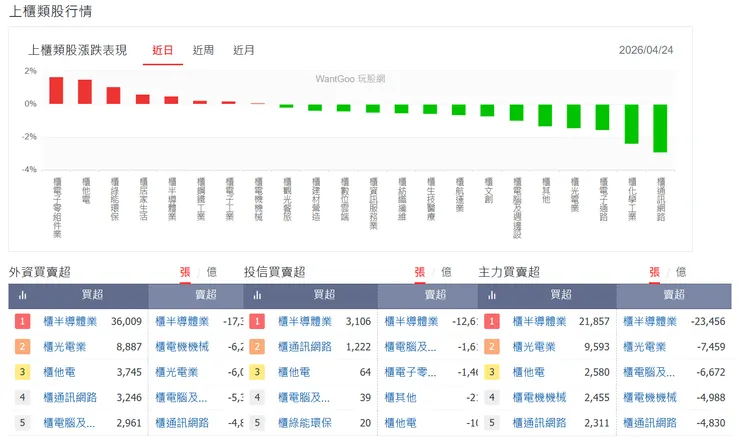
Task: Switch 投信買賣超 unit to 張
Action: [x=420, y=272]
